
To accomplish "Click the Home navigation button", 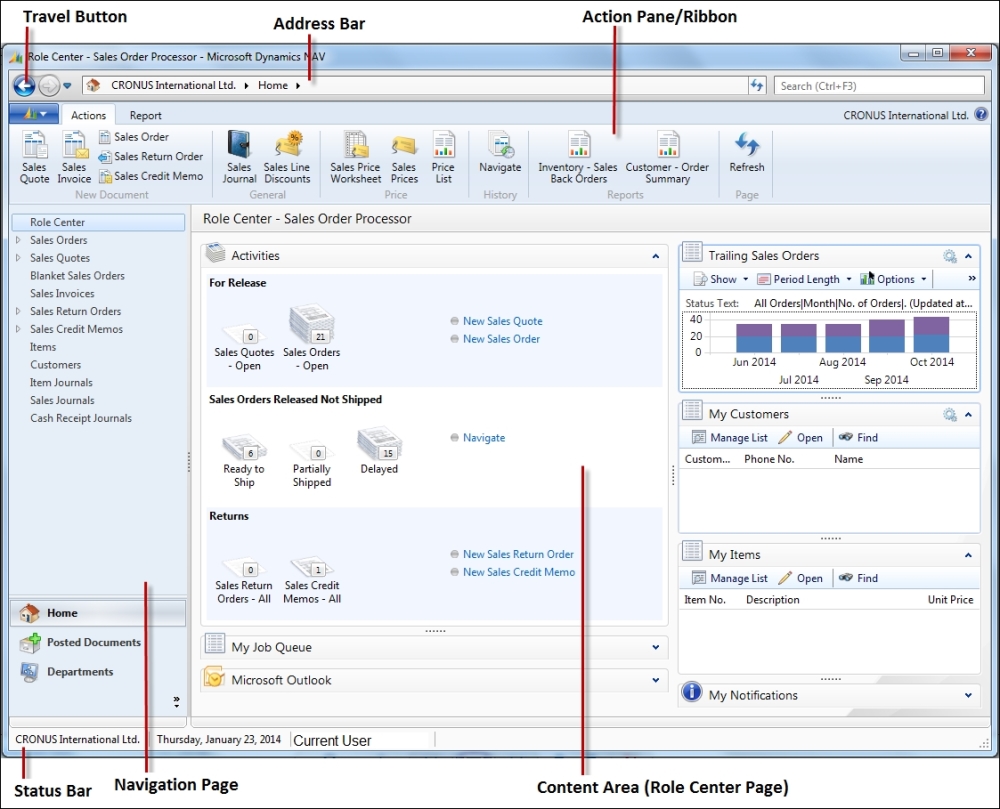I will coord(98,613).
